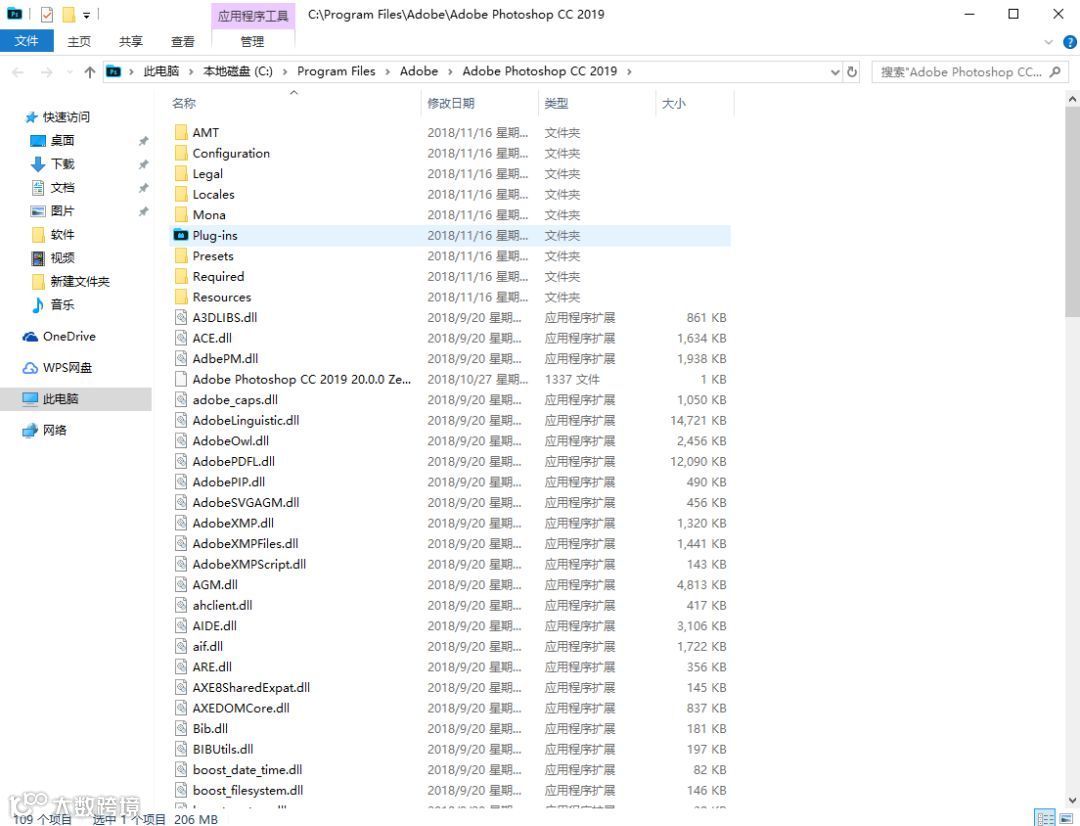
Task: Select the Locales folder name
Action: [214, 194]
